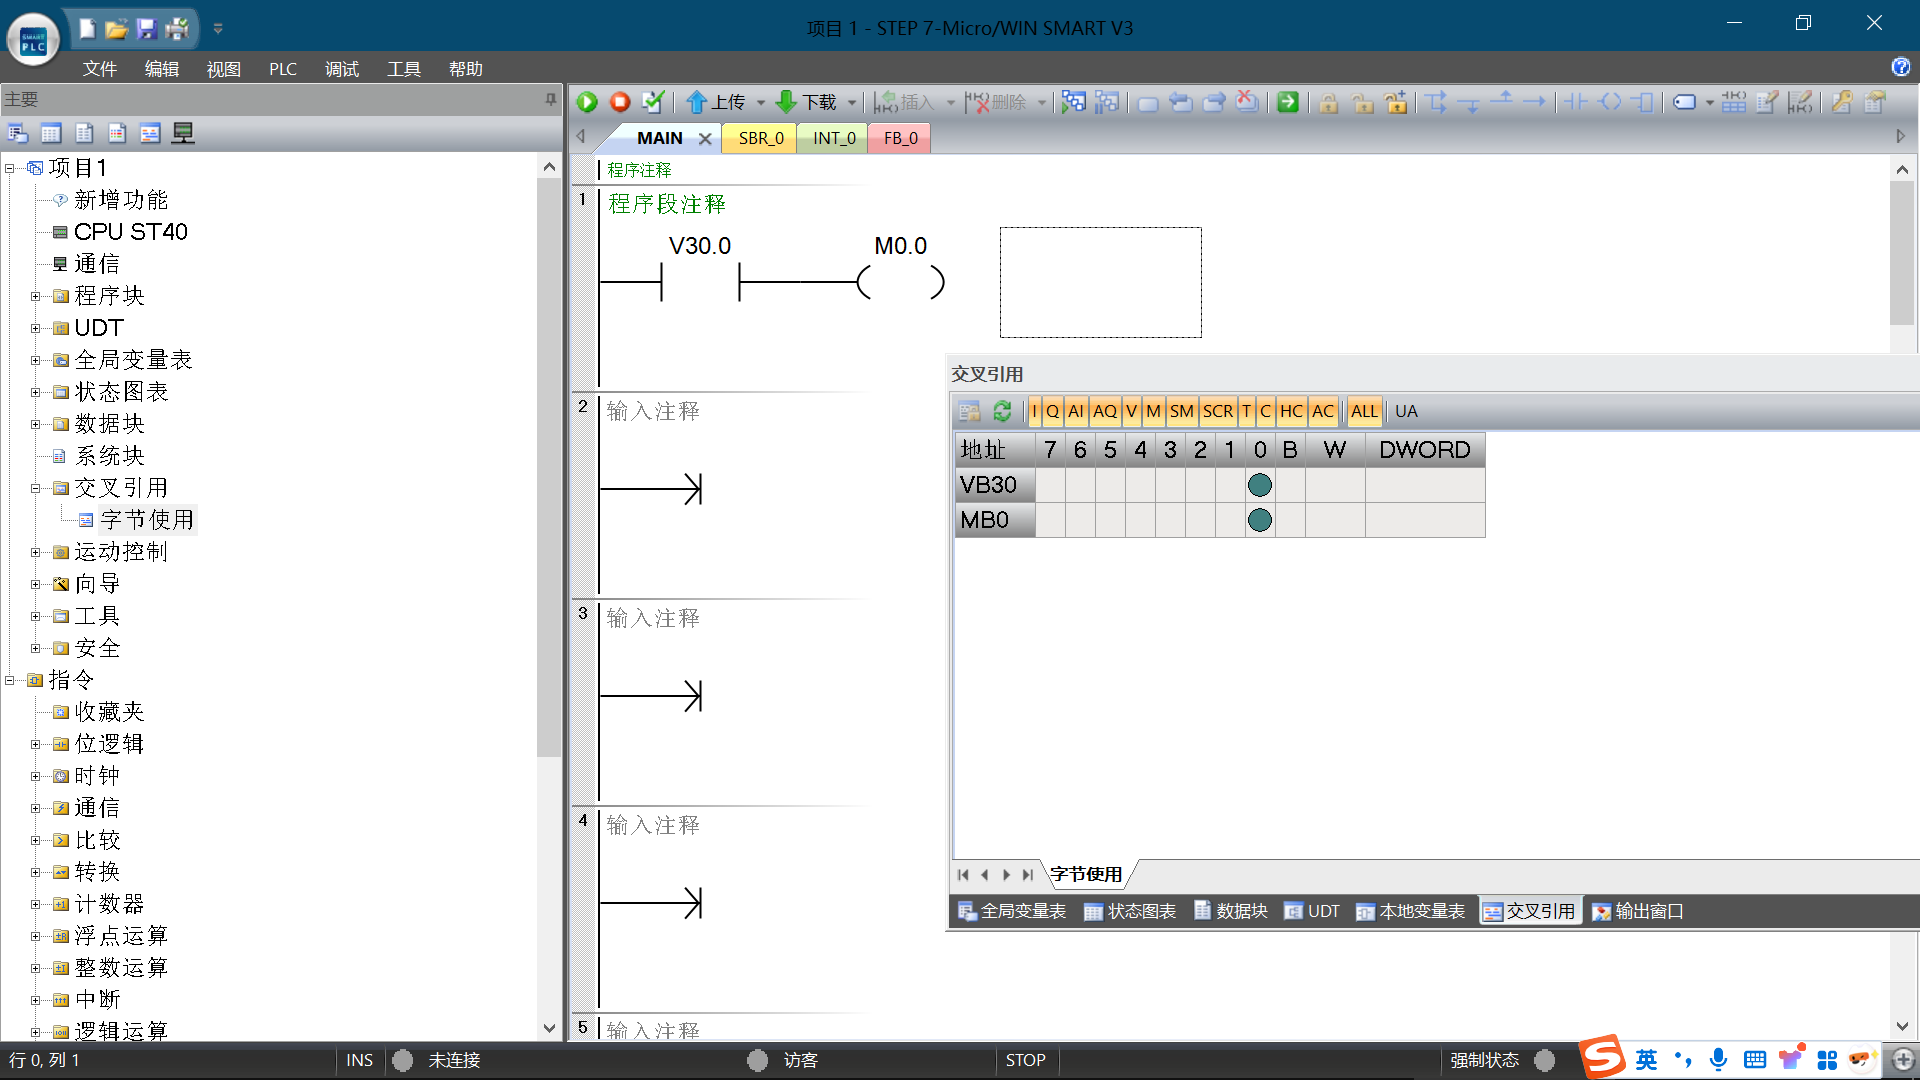Click the open folder icon in title bar
The width and height of the screenshot is (1920, 1080).
[117, 29]
